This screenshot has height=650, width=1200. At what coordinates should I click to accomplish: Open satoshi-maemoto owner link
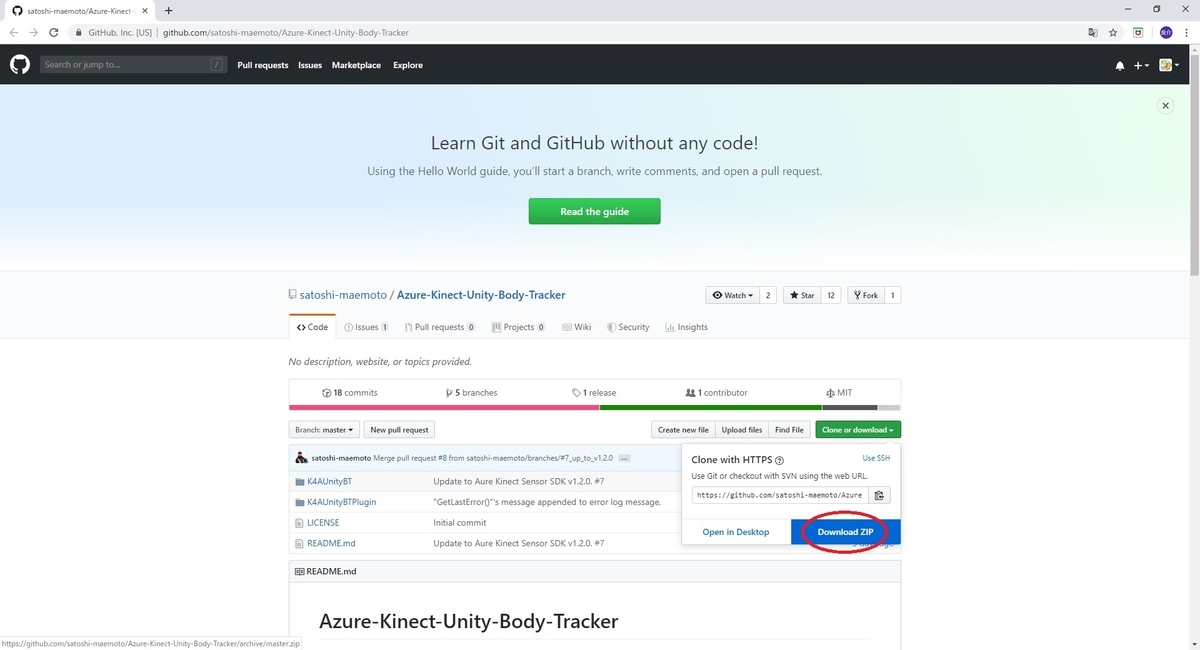click(x=344, y=295)
